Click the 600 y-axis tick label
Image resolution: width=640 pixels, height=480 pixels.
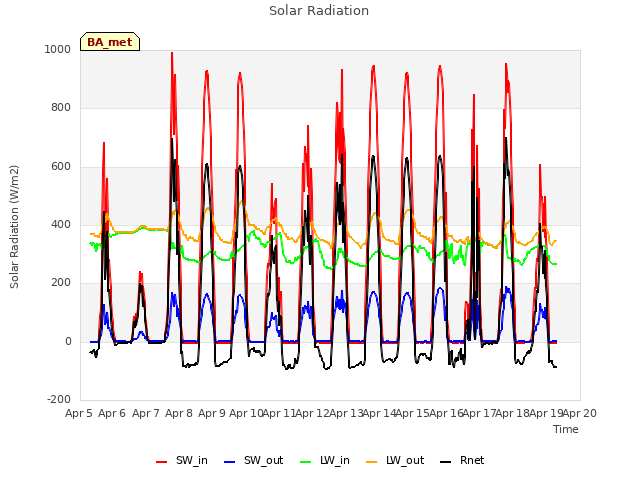(x=61, y=166)
